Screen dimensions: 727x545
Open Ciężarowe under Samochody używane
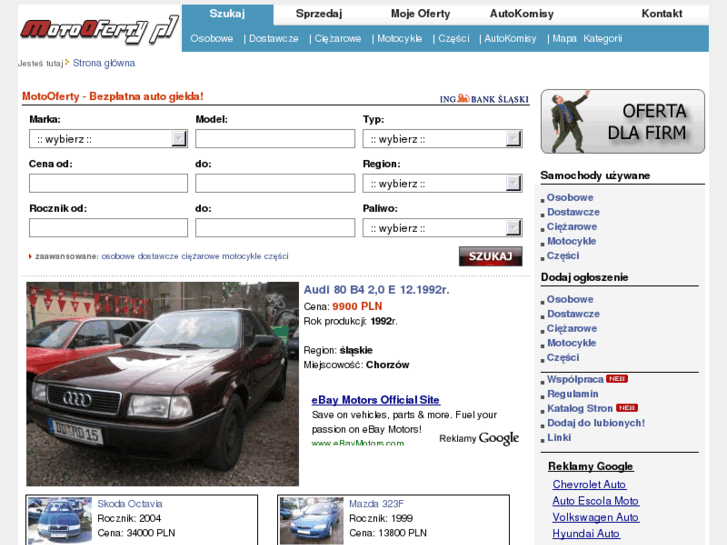point(572,227)
